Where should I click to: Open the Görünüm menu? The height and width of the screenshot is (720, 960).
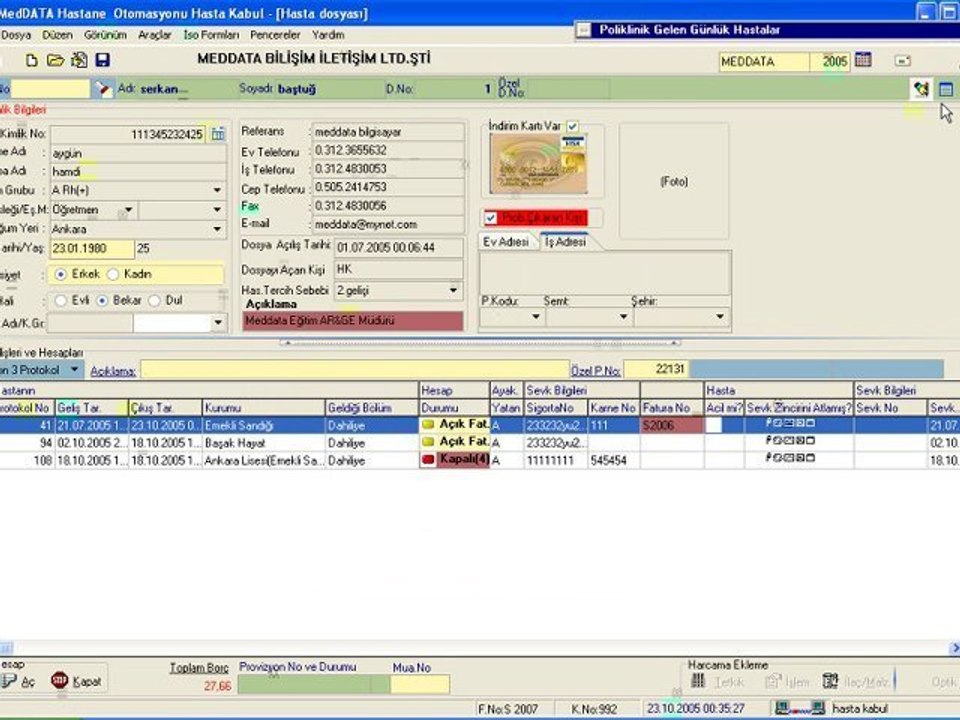[x=105, y=35]
